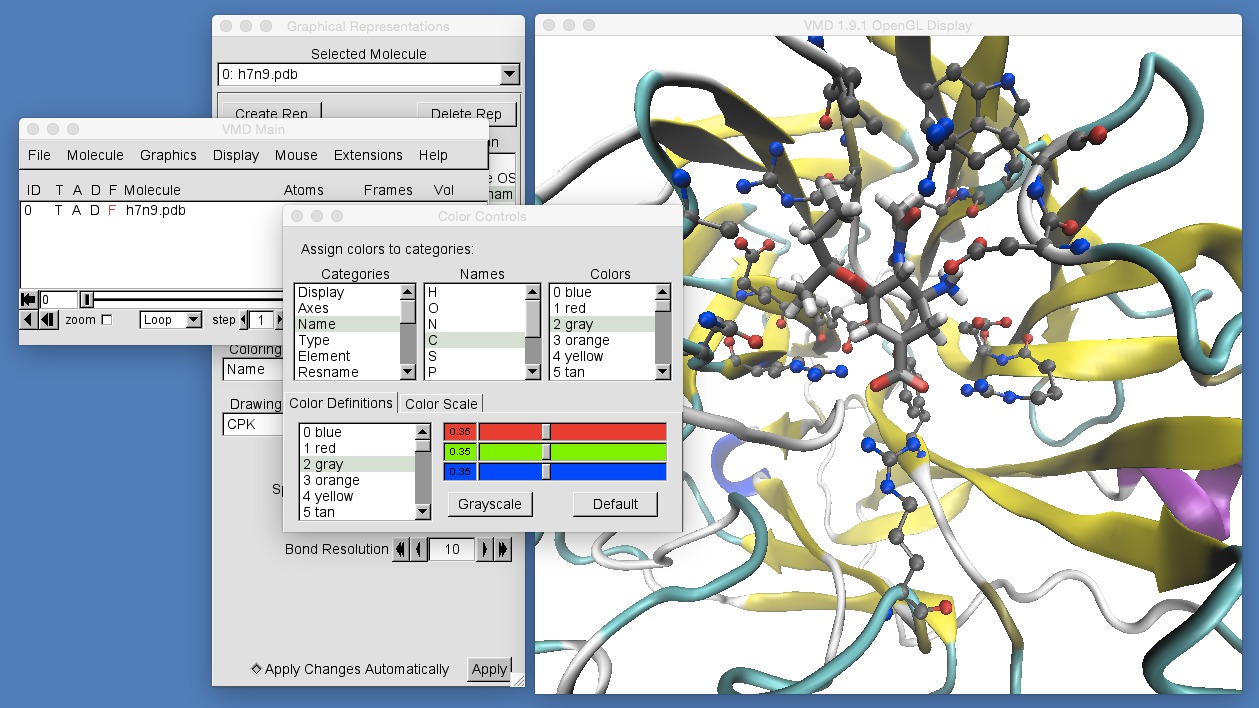Viewport: 1259px width, 708px height.
Task: Increase Bond Resolution with the double-arrow
Action: [500, 549]
